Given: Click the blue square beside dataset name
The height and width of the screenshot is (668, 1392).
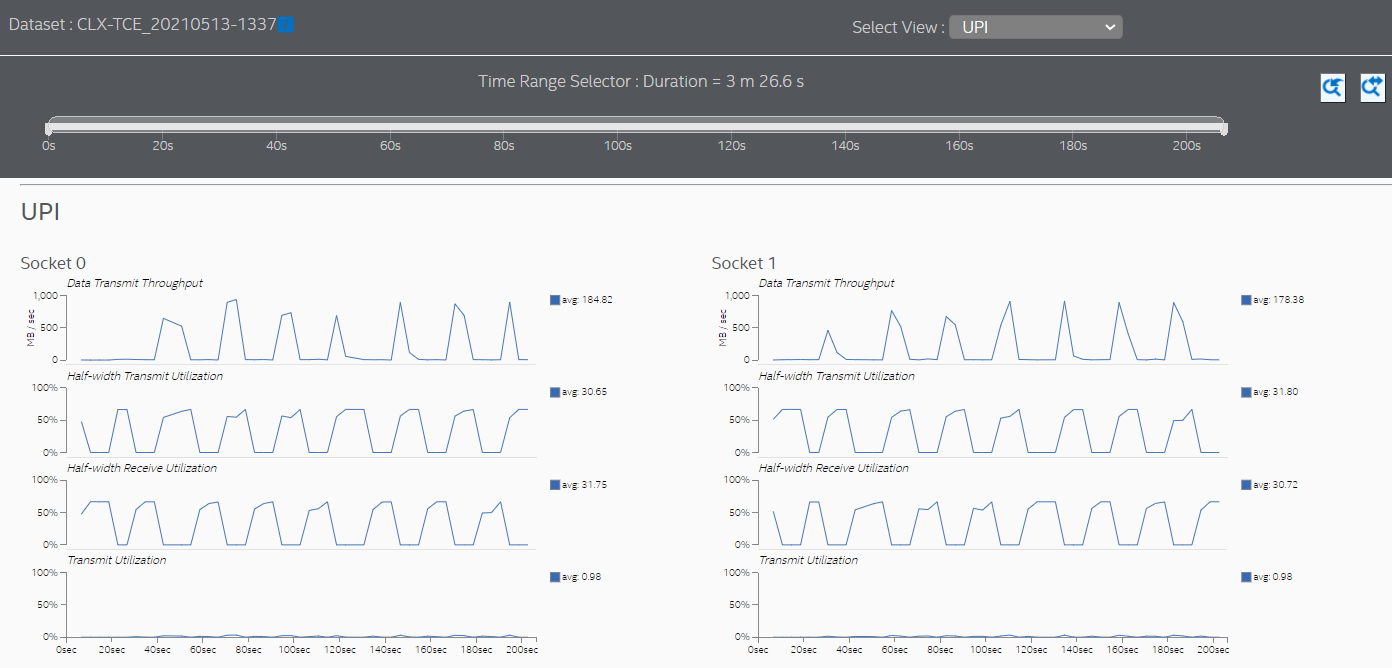Looking at the screenshot, I should point(286,24).
